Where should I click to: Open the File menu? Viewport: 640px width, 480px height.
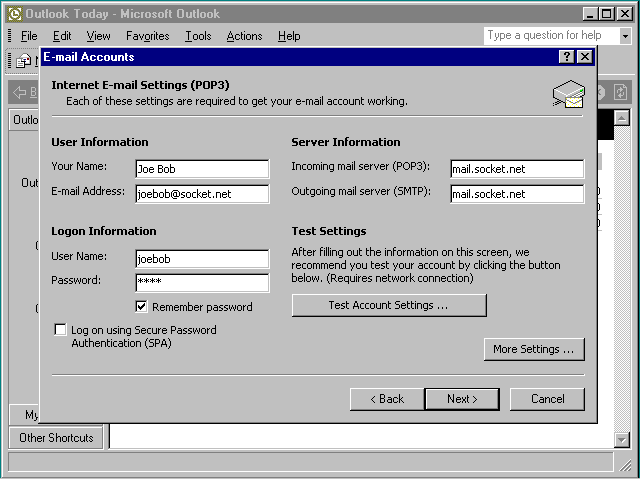[x=29, y=36]
